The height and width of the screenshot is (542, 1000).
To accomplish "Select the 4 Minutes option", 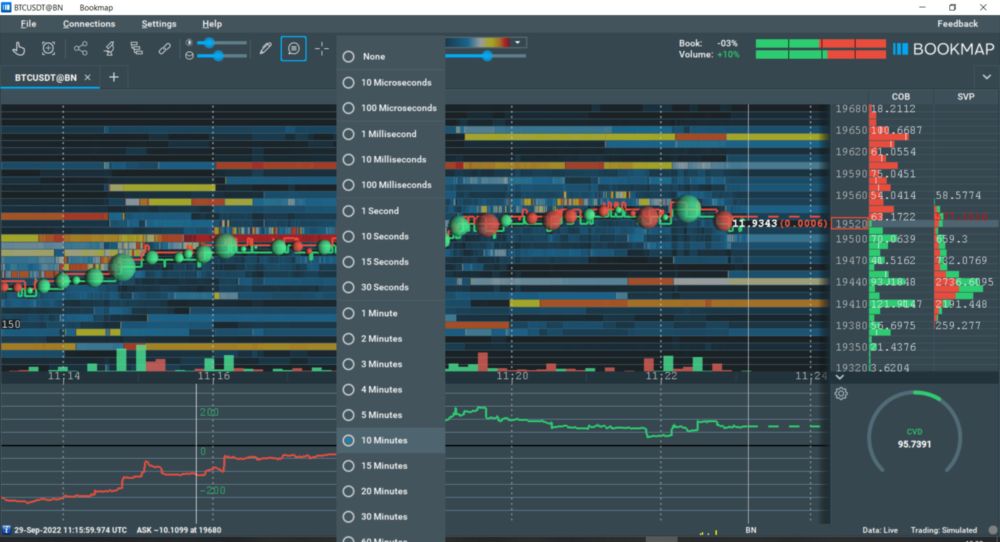I will click(x=390, y=390).
